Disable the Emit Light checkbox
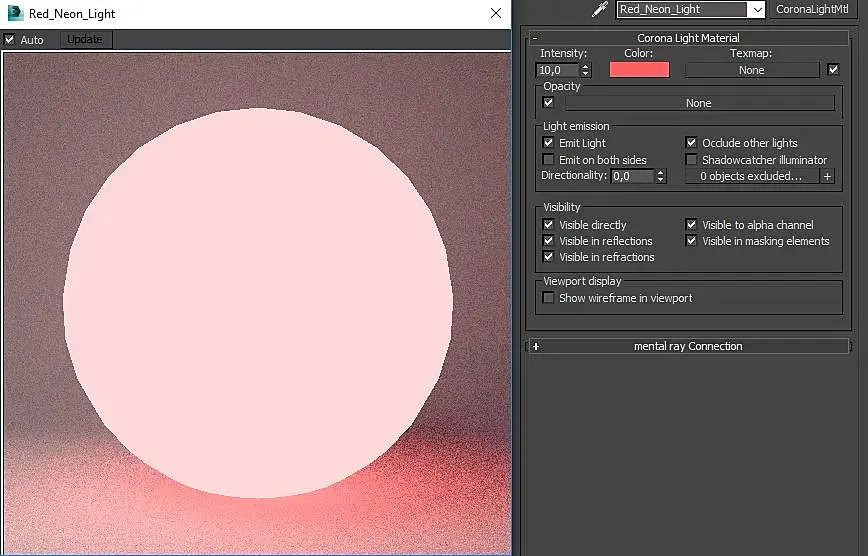Image resolution: width=868 pixels, height=556 pixels. [x=549, y=142]
